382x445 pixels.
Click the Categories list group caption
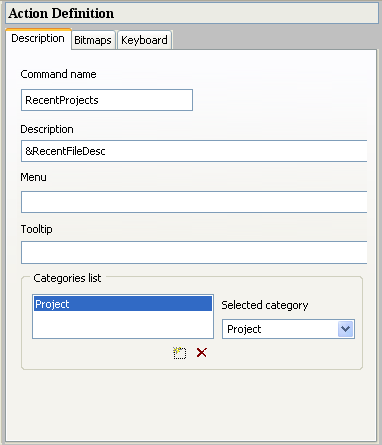tap(67, 278)
